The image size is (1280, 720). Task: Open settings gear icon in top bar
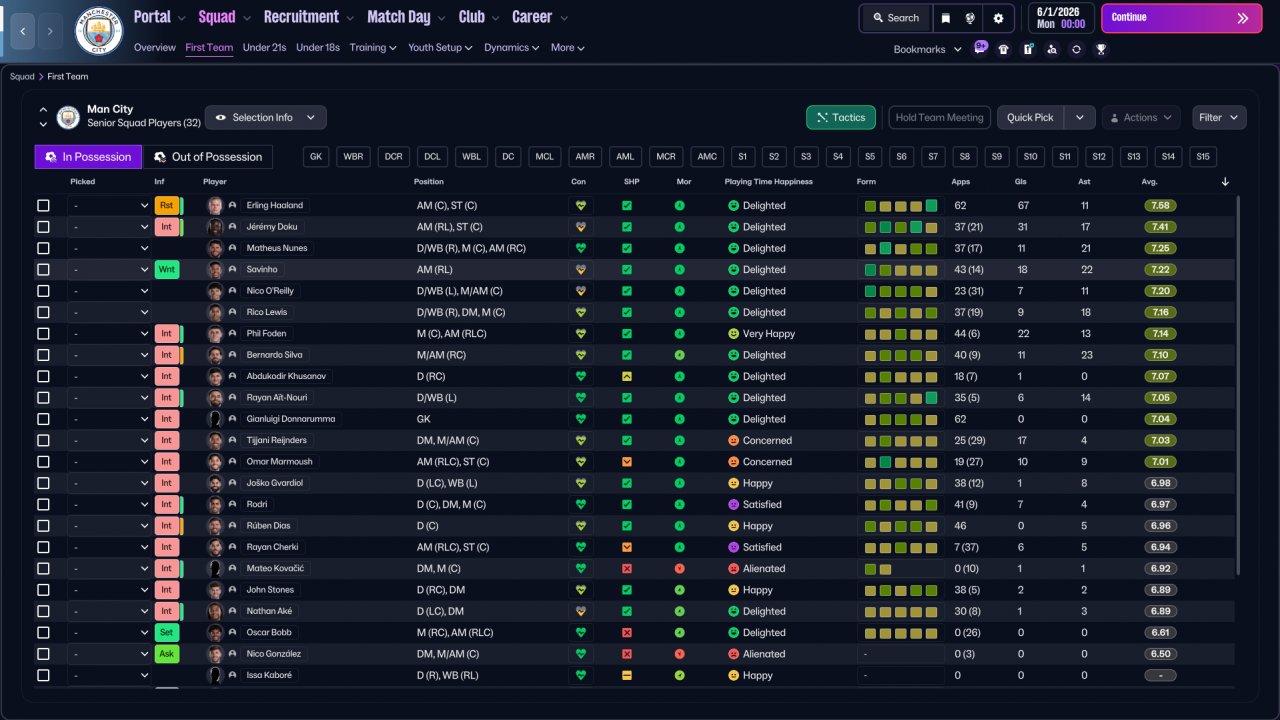(x=998, y=18)
